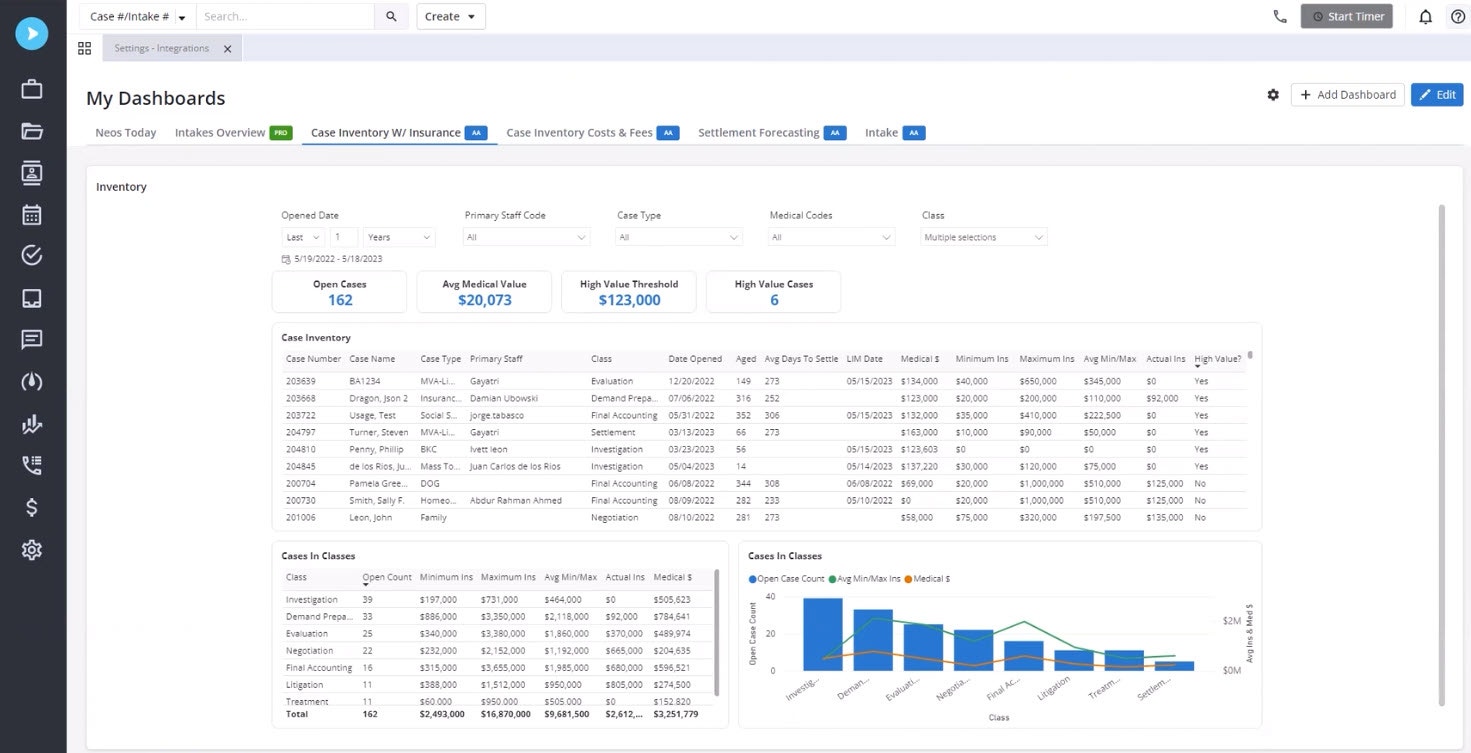Switch to the Neos Today tab
This screenshot has width=1471, height=753.
coord(126,133)
